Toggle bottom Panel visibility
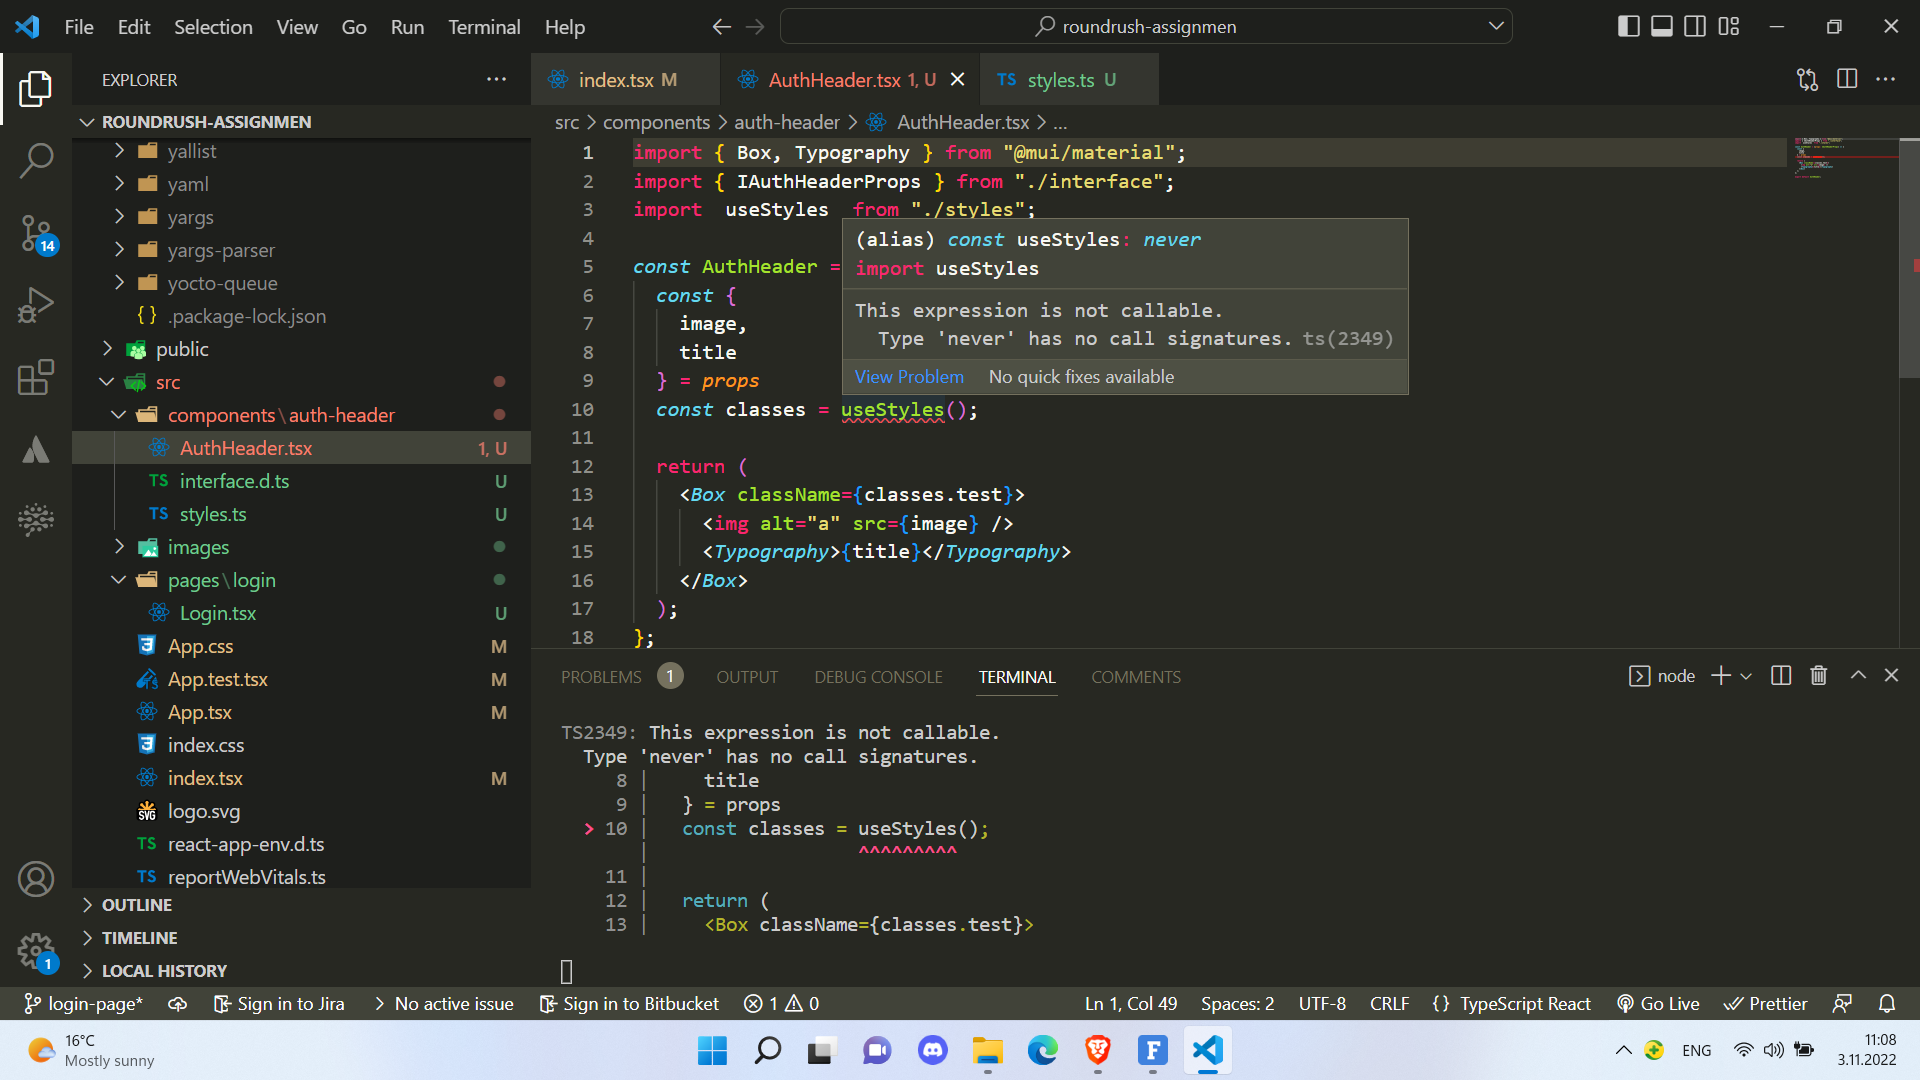Screen dimensions: 1920x1080 click(x=1662, y=27)
